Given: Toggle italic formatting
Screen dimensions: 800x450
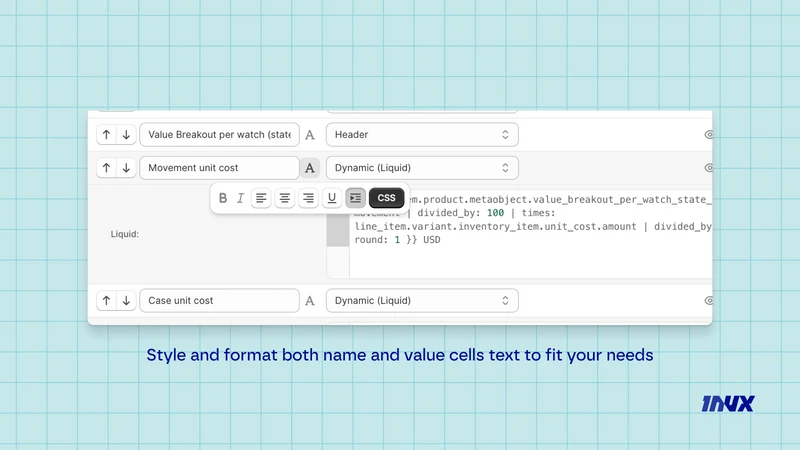Looking at the screenshot, I should pos(240,198).
